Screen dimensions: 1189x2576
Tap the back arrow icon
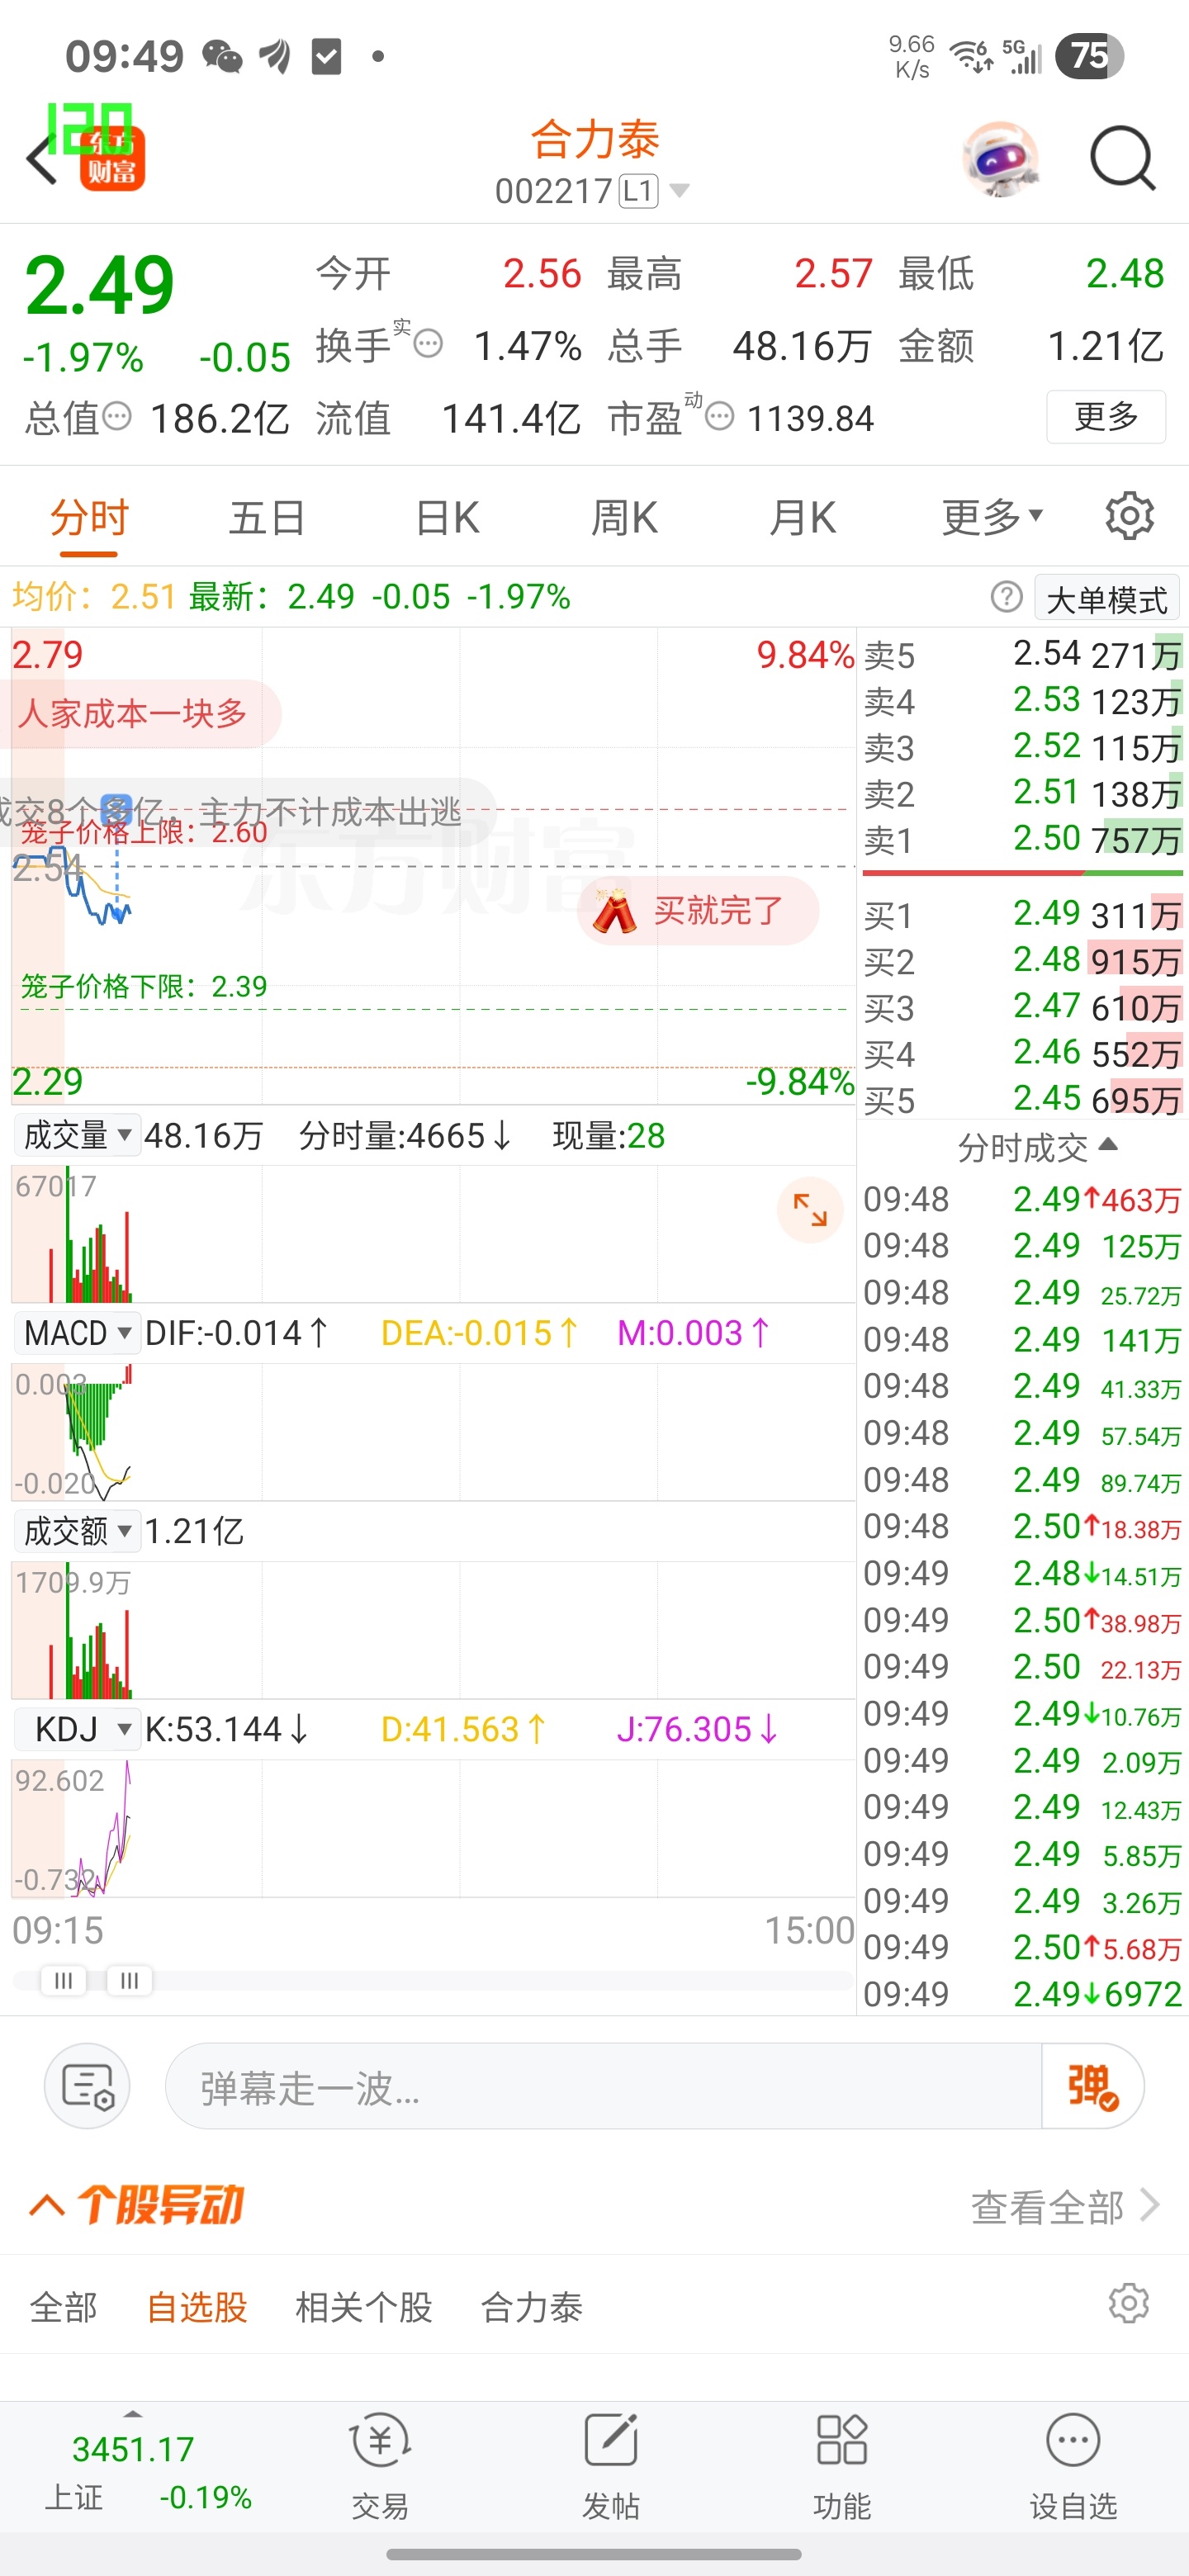[x=41, y=160]
